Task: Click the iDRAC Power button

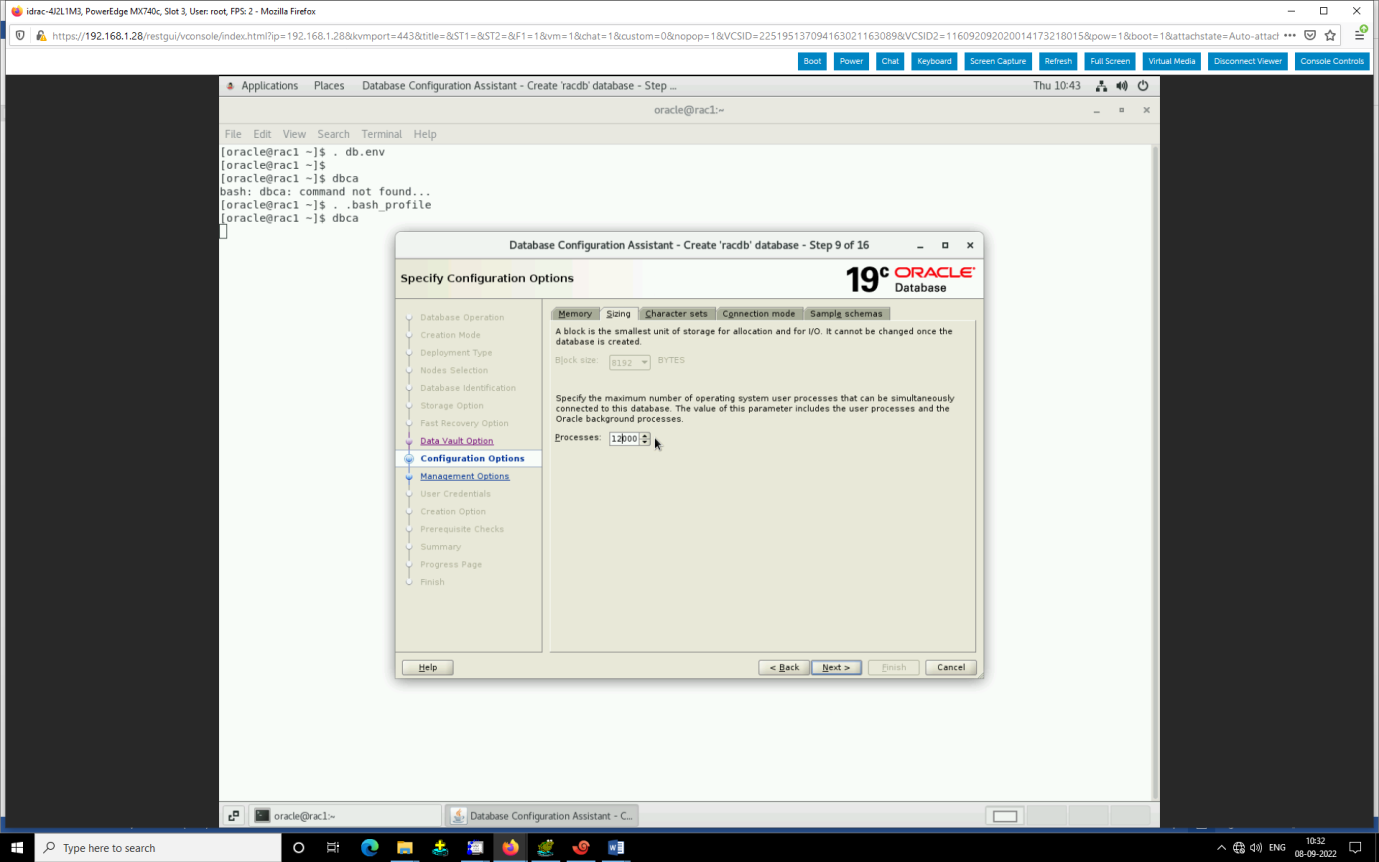Action: pos(851,61)
